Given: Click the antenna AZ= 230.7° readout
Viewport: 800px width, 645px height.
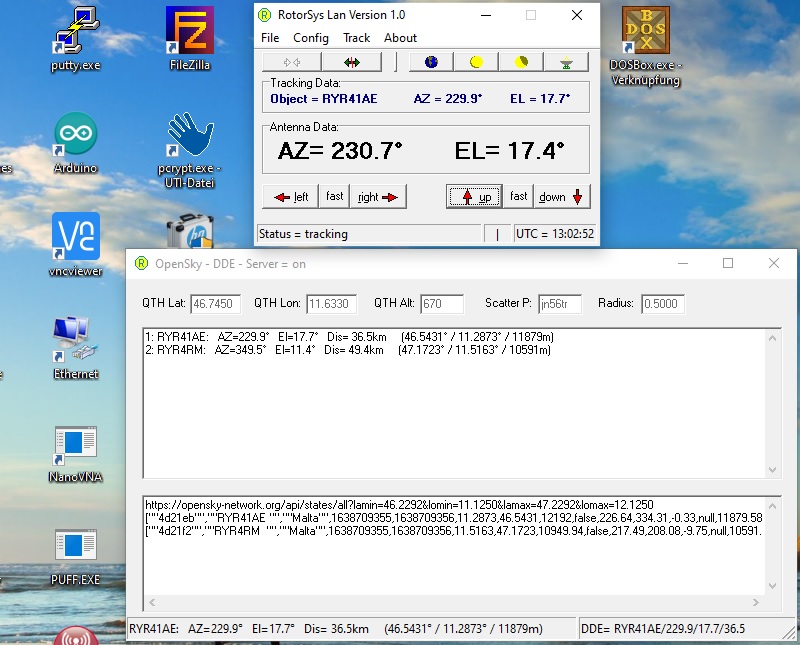Looking at the screenshot, I should coord(340,151).
